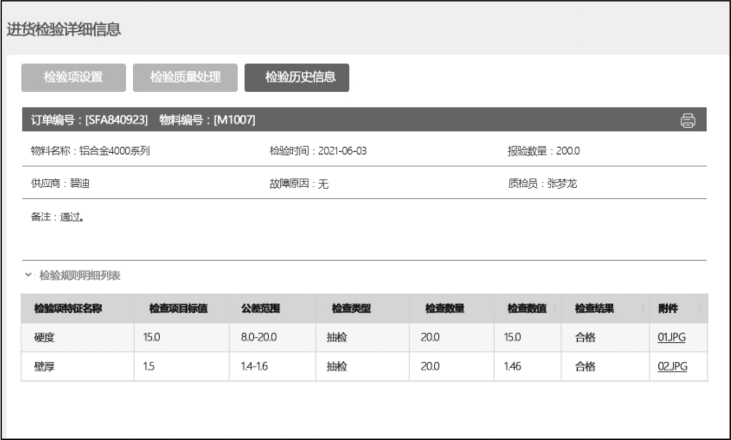Click the 供应商 碧迪 field
The width and height of the screenshot is (731, 440).
pyautogui.click(x=60, y=183)
